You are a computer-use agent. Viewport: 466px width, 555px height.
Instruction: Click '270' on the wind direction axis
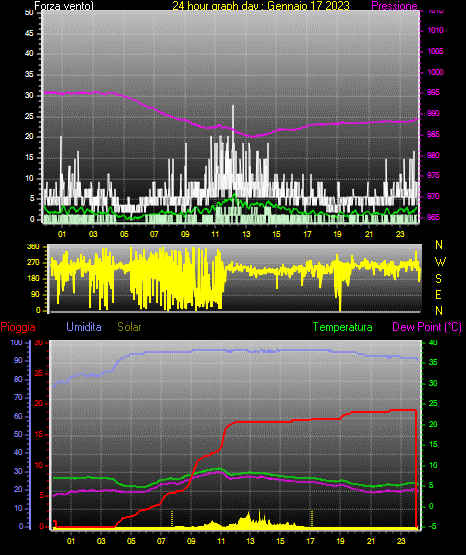coord(33,263)
